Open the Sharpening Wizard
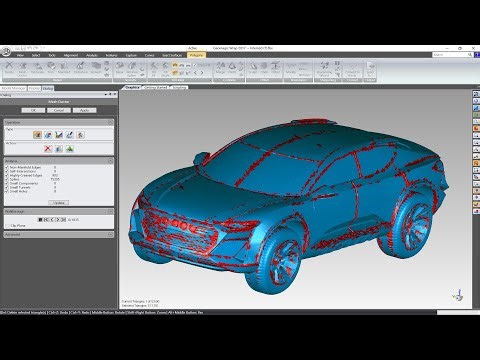Viewport: 480px width, 360px height. point(324,69)
